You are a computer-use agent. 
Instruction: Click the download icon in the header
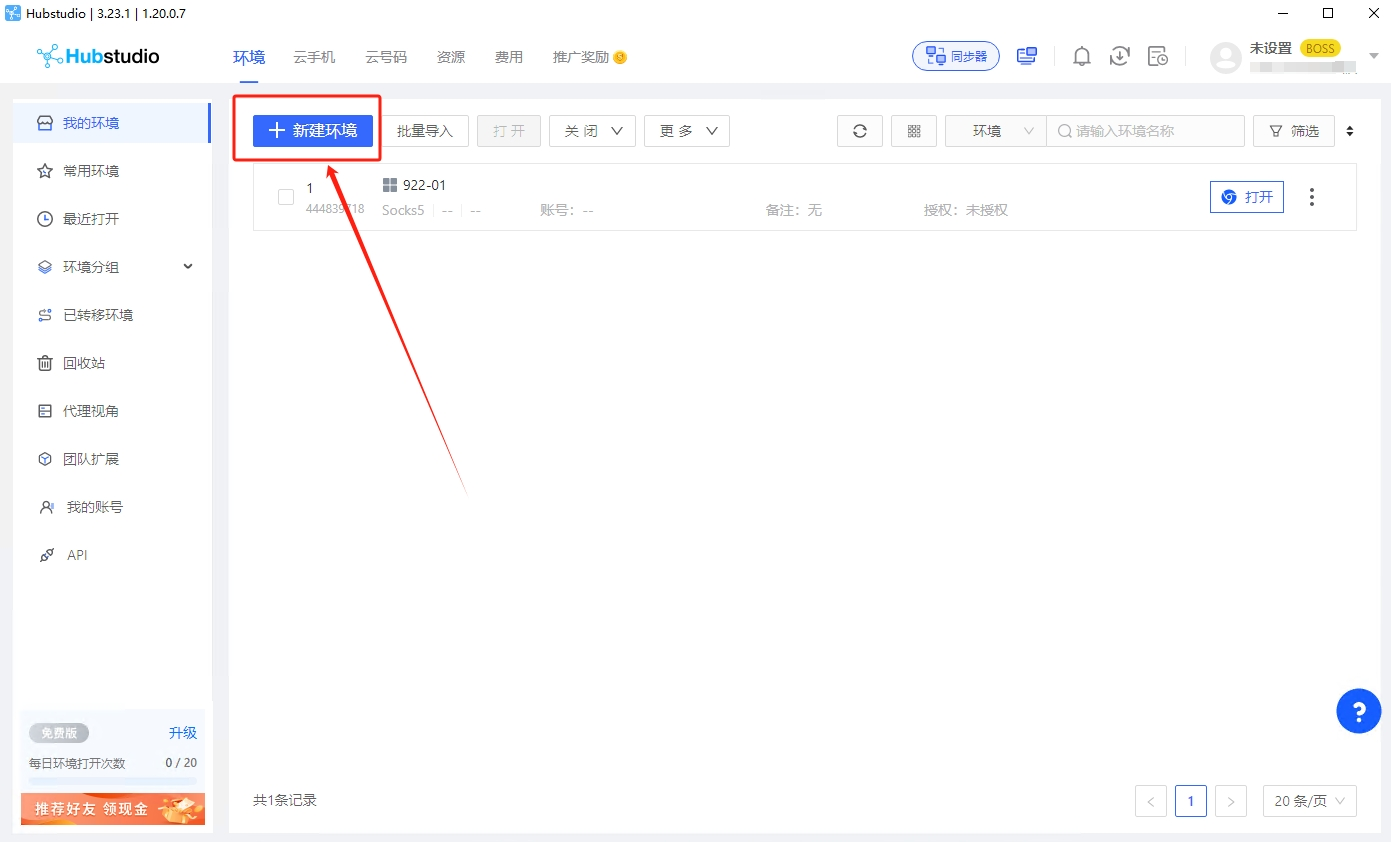tap(1119, 57)
